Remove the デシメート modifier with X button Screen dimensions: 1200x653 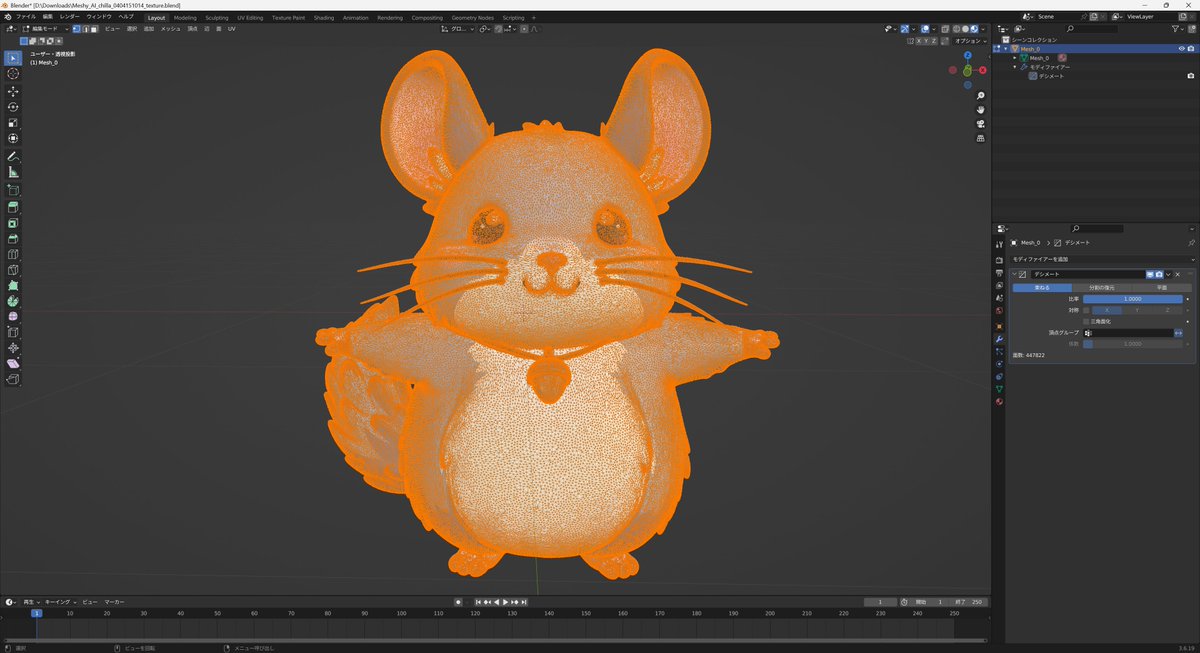pyautogui.click(x=1178, y=274)
